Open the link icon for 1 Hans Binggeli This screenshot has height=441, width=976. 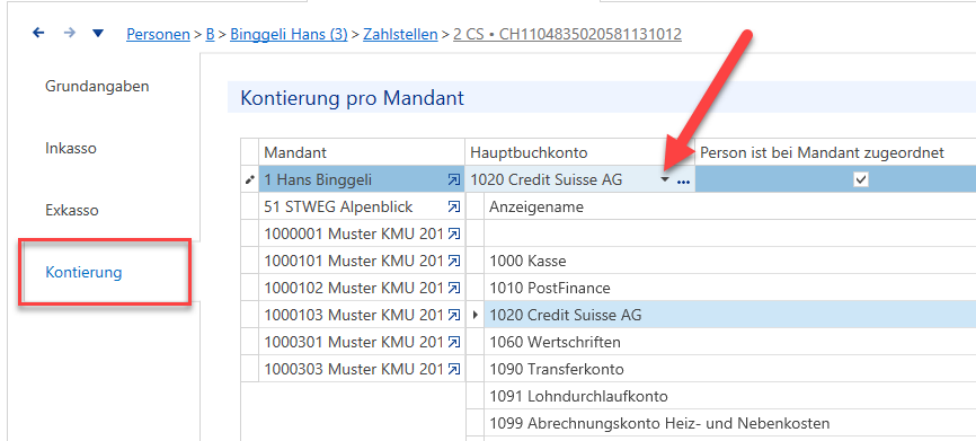(454, 180)
